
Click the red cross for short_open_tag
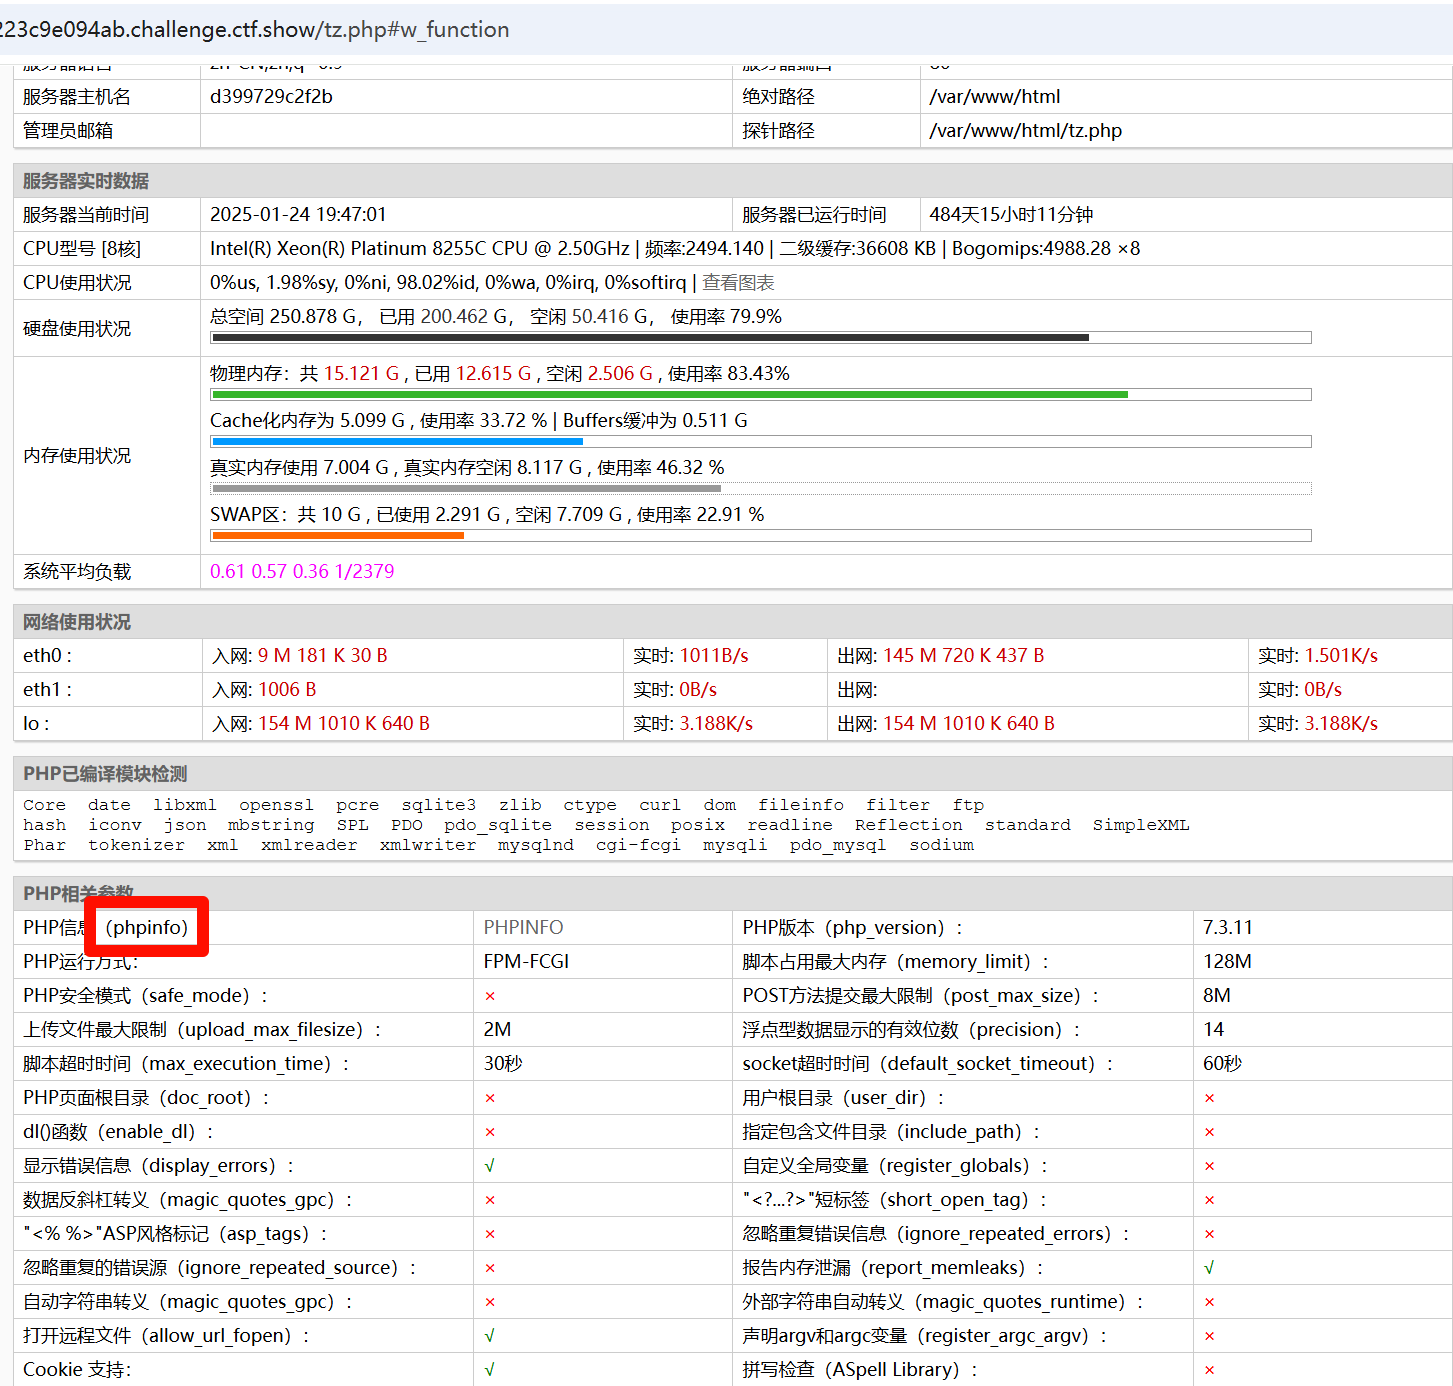pyautogui.click(x=1209, y=1200)
